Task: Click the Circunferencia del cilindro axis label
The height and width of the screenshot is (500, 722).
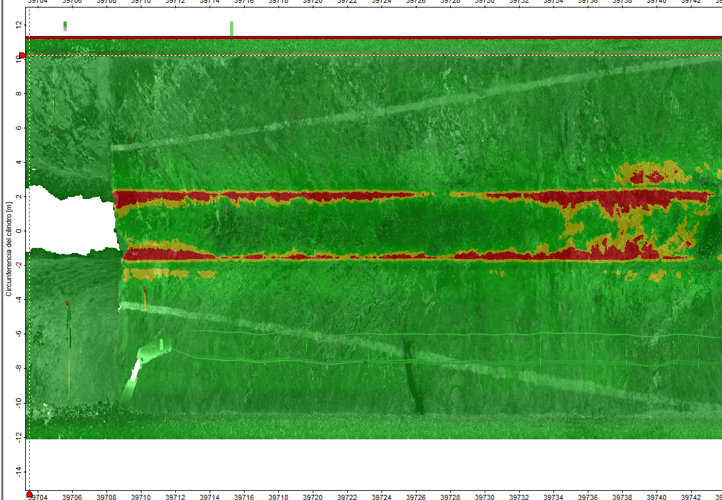Action: point(8,232)
